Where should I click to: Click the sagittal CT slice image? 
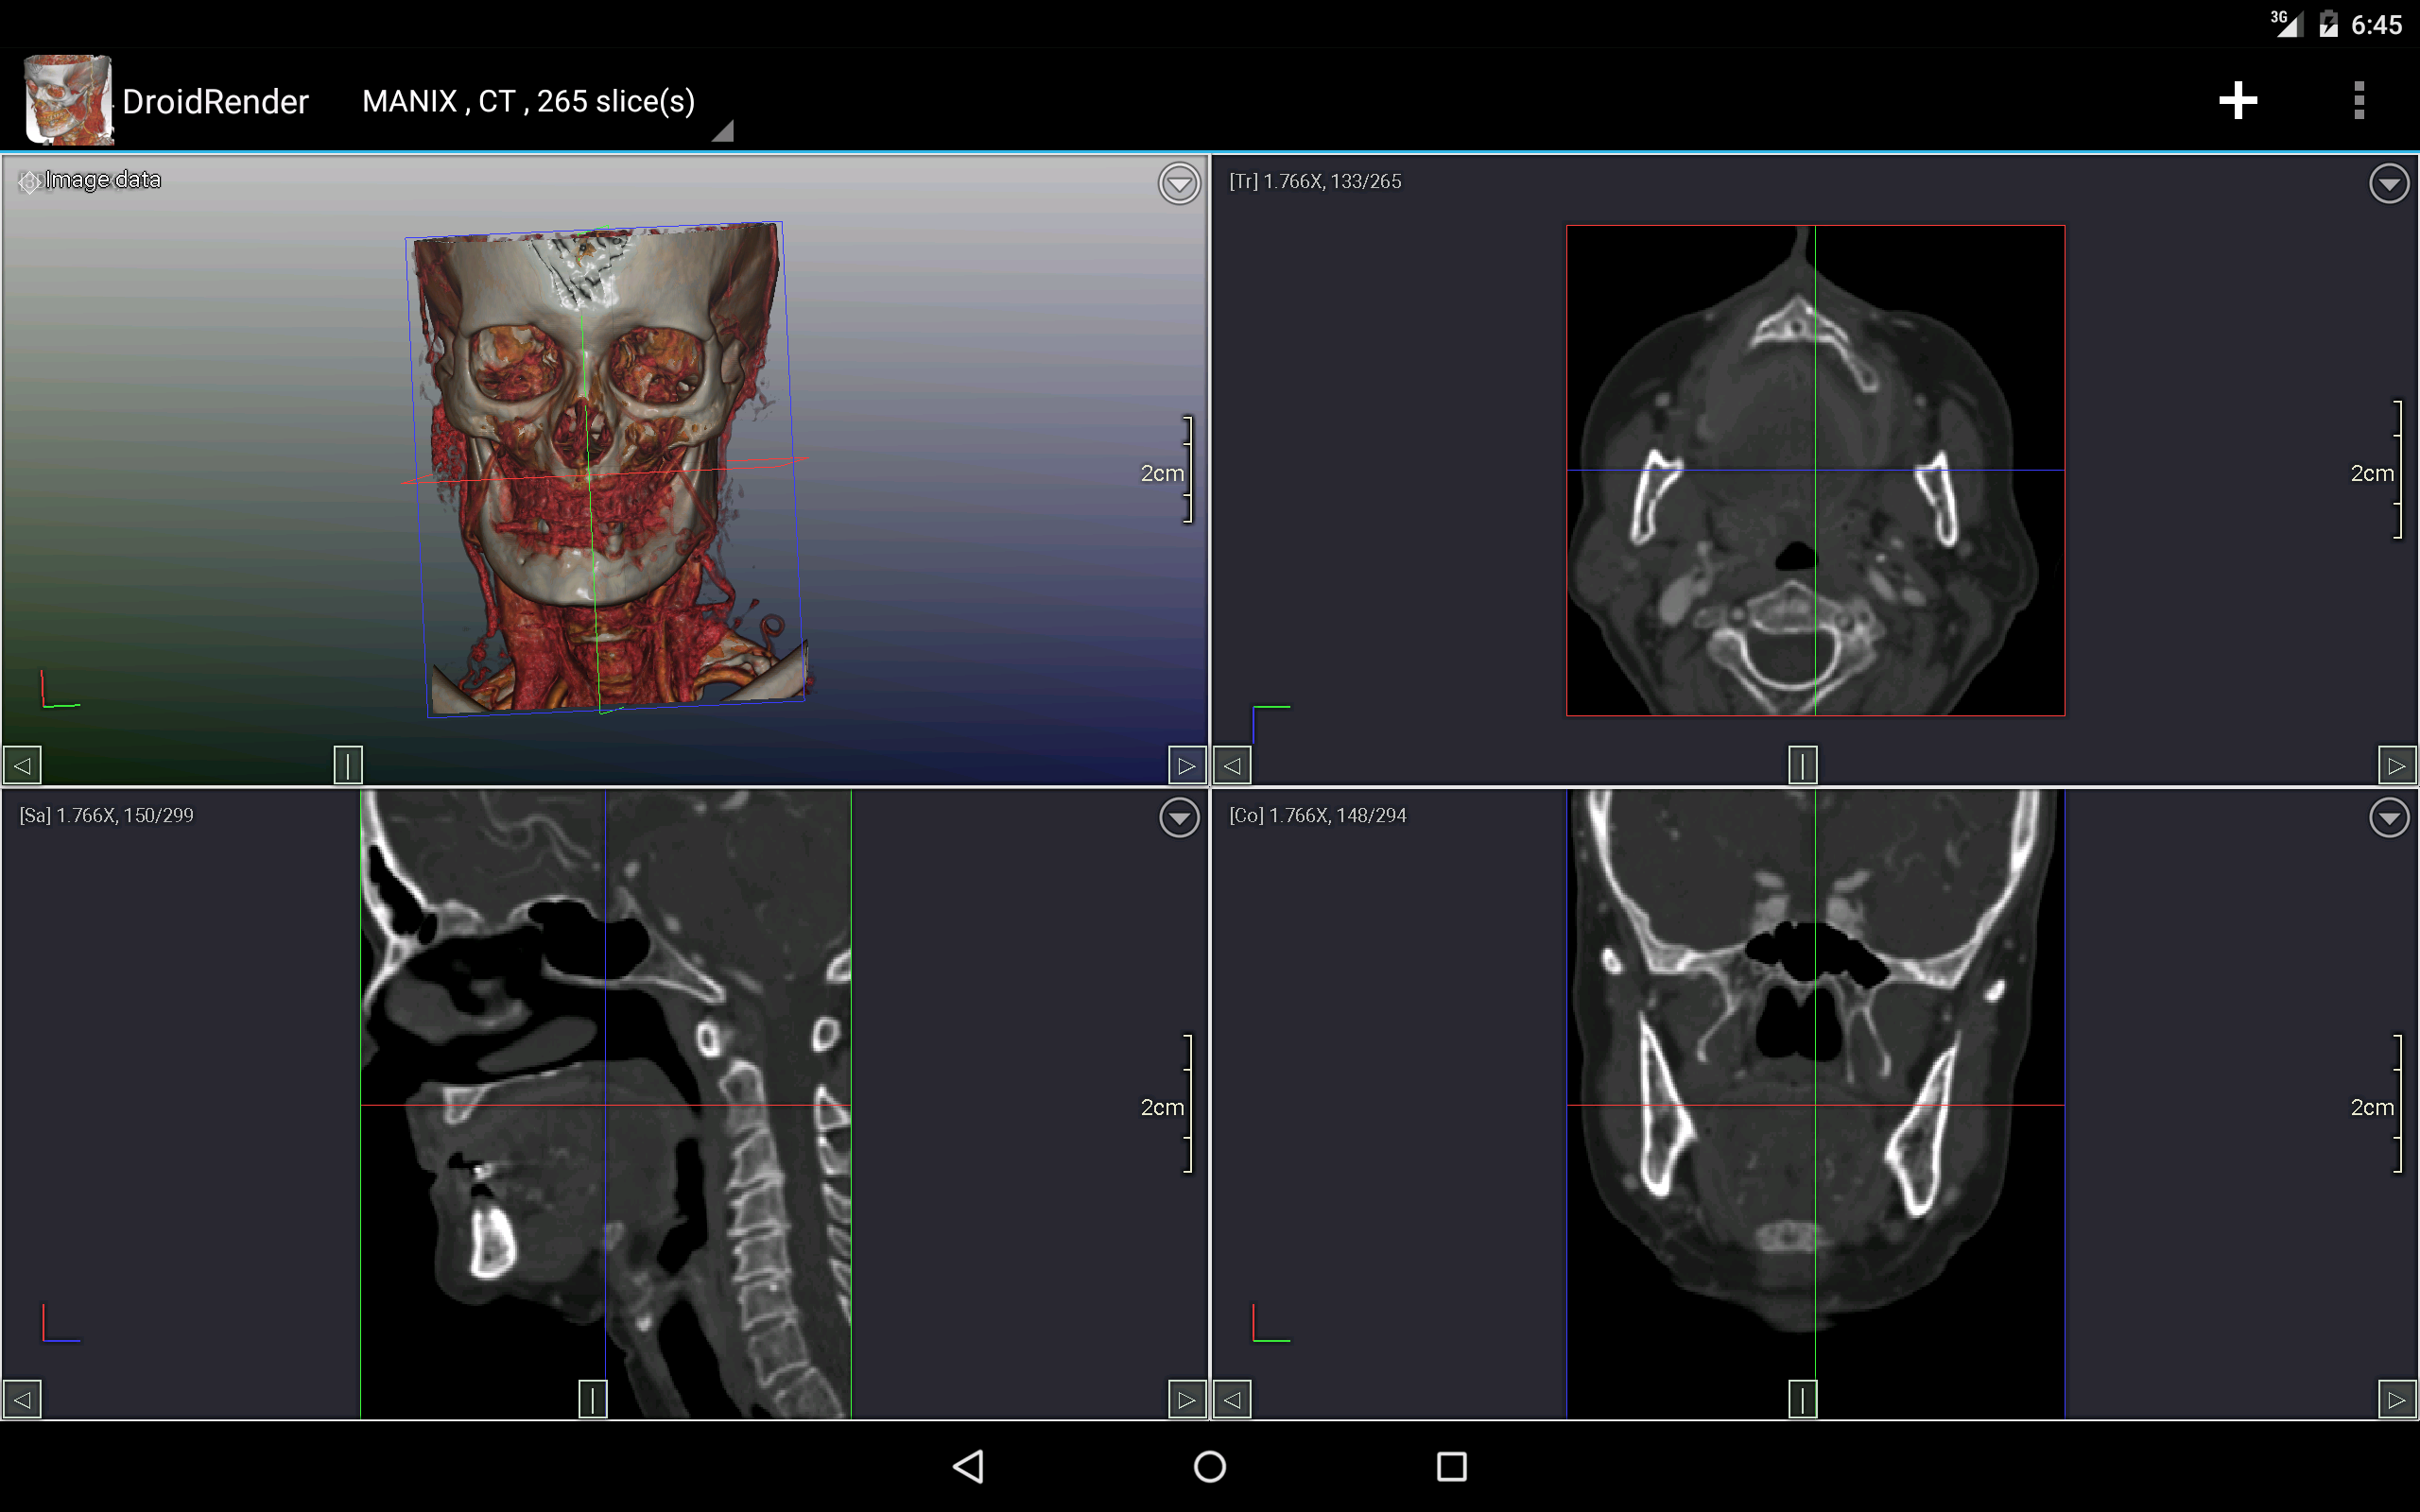click(x=605, y=1104)
